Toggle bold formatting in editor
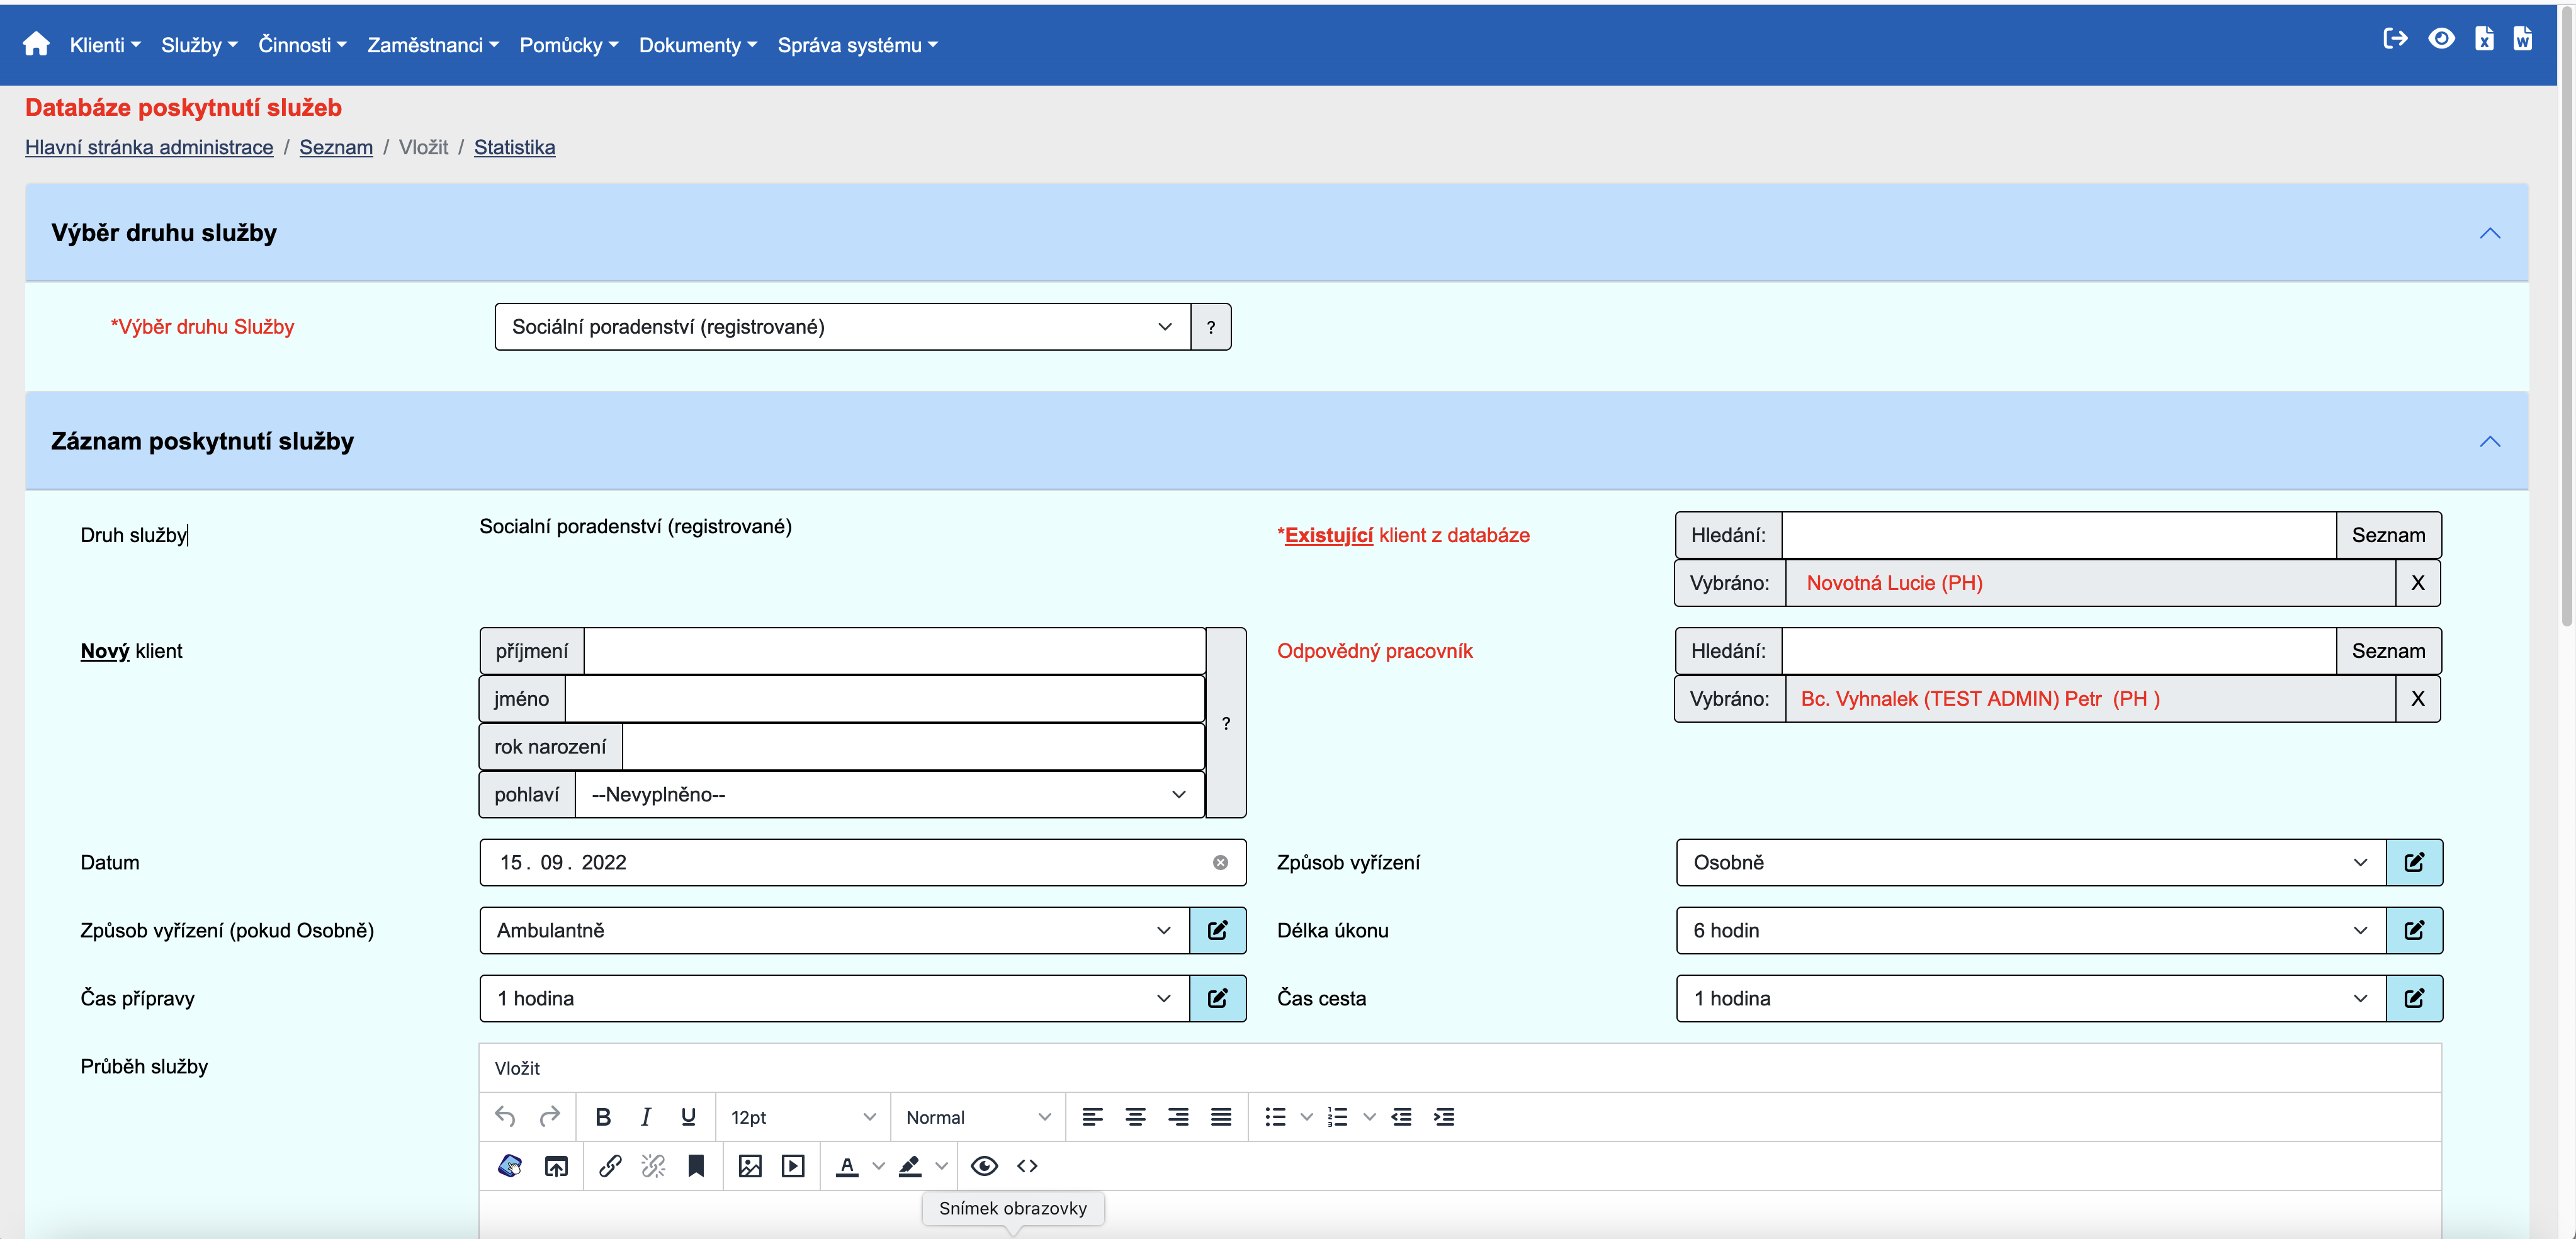 [x=603, y=1117]
